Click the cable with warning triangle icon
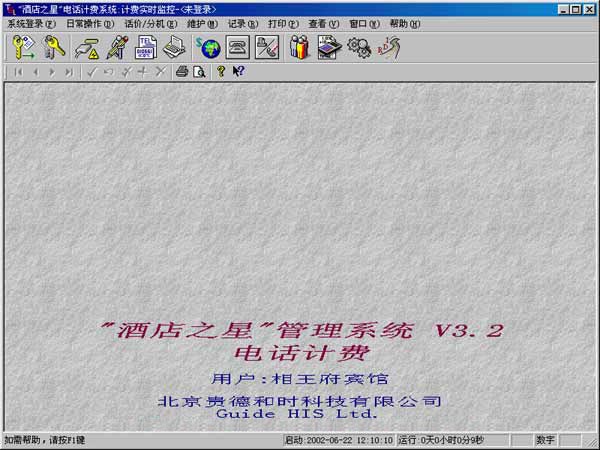The width and height of the screenshot is (600, 450). click(x=87, y=48)
